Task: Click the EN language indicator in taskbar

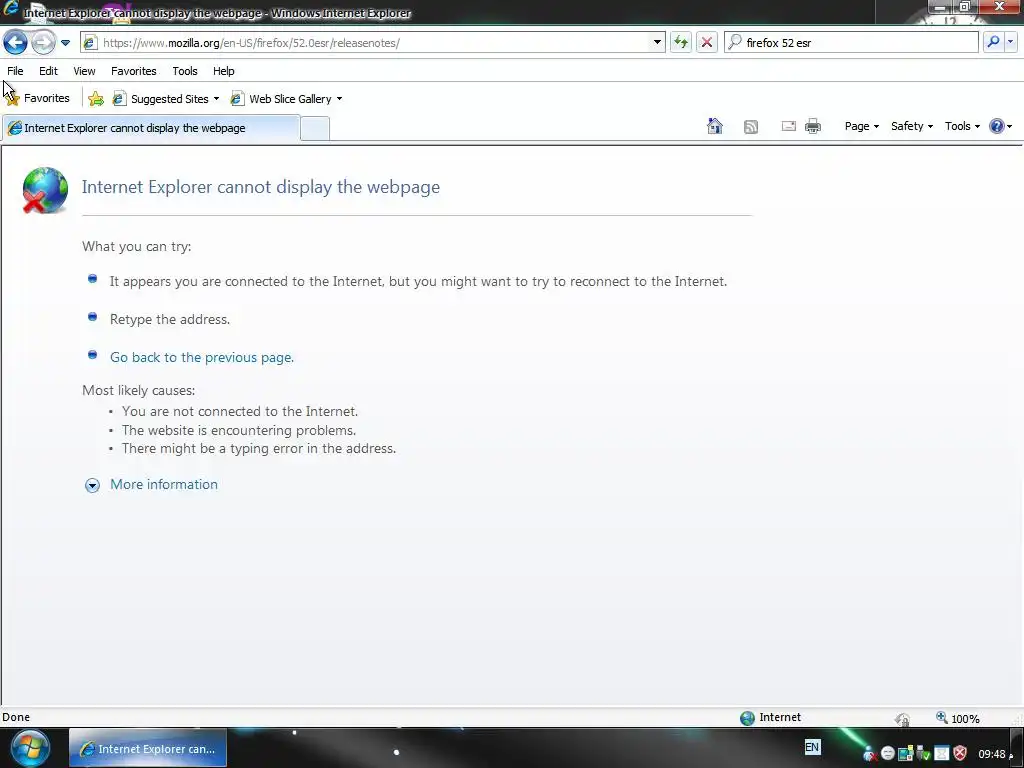Action: (x=812, y=747)
